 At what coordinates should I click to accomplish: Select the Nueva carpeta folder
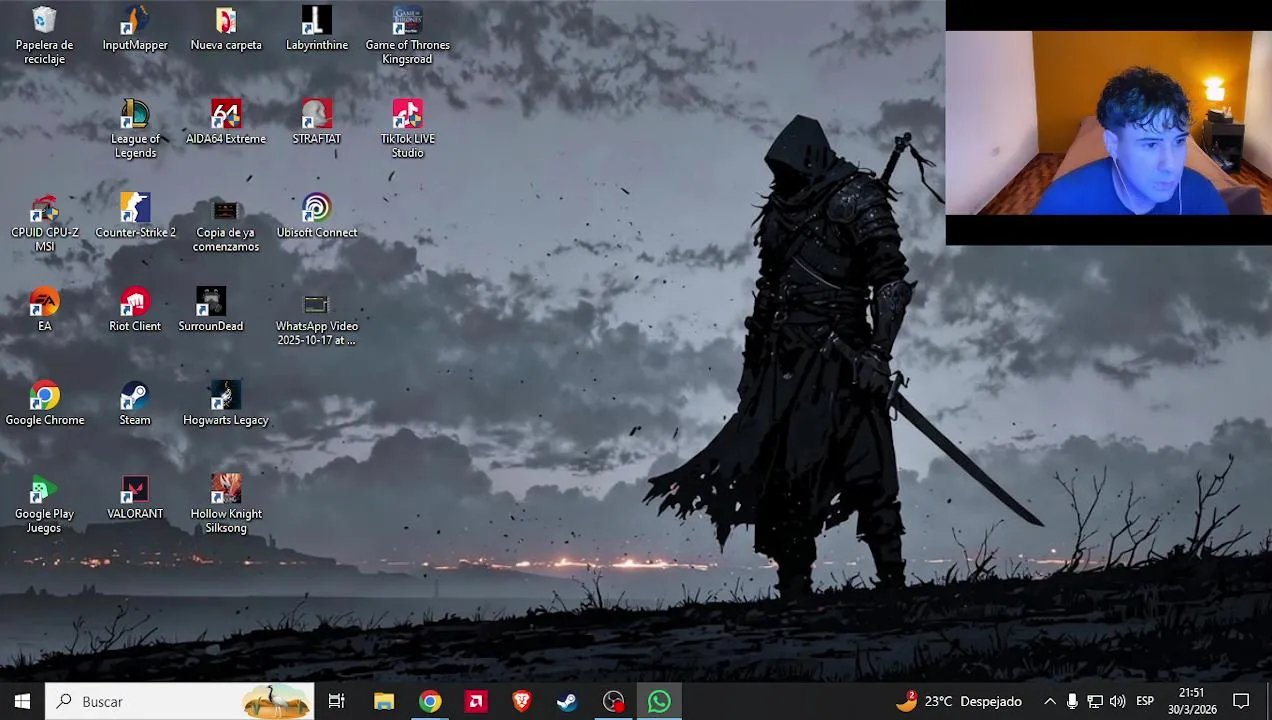226,29
